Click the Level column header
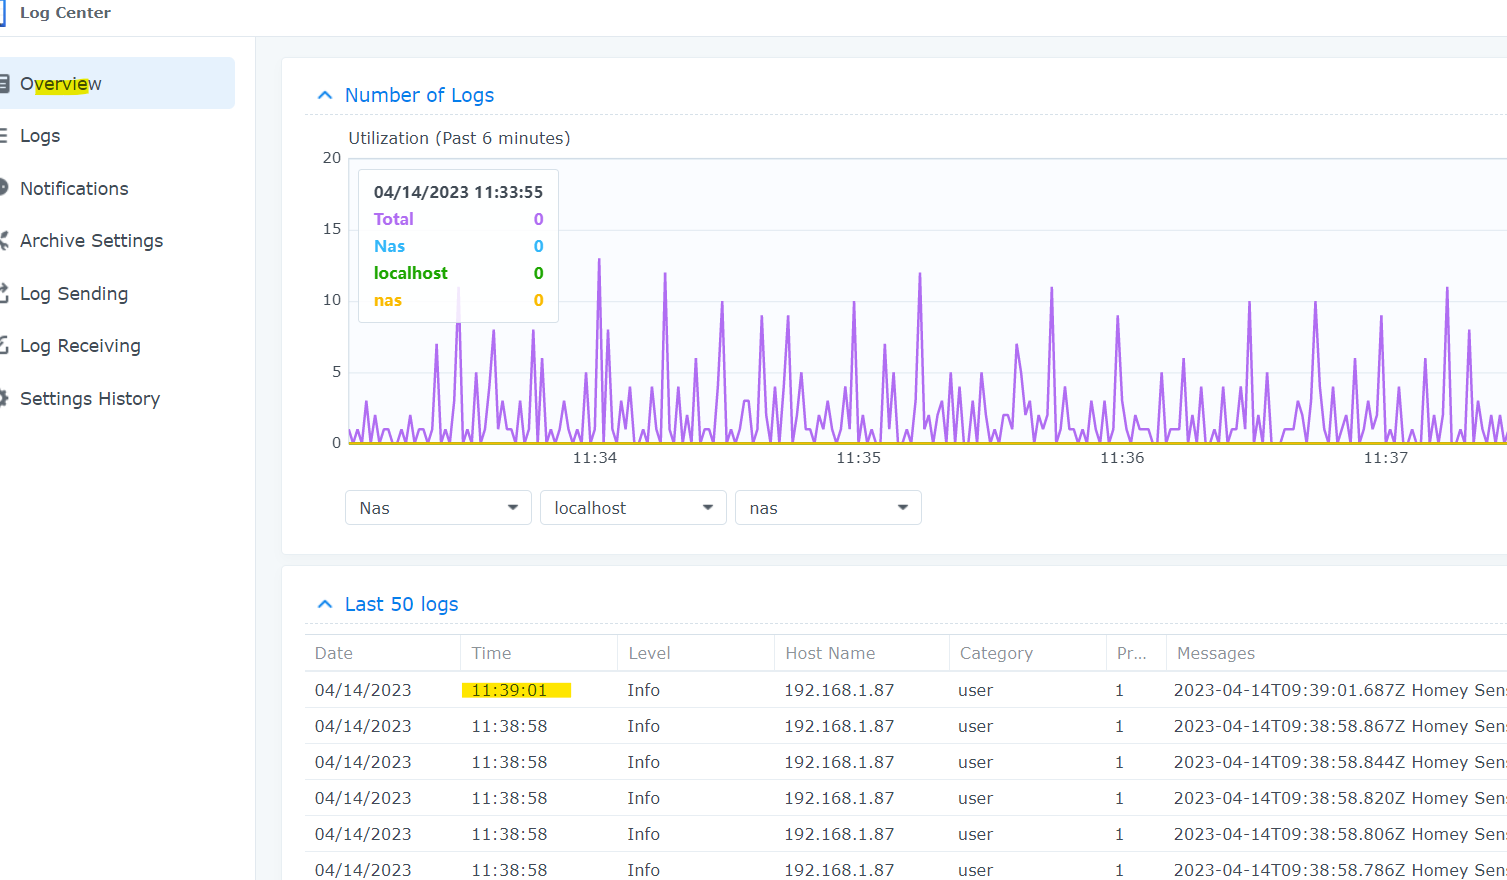This screenshot has height=880, width=1507. pyautogui.click(x=695, y=653)
